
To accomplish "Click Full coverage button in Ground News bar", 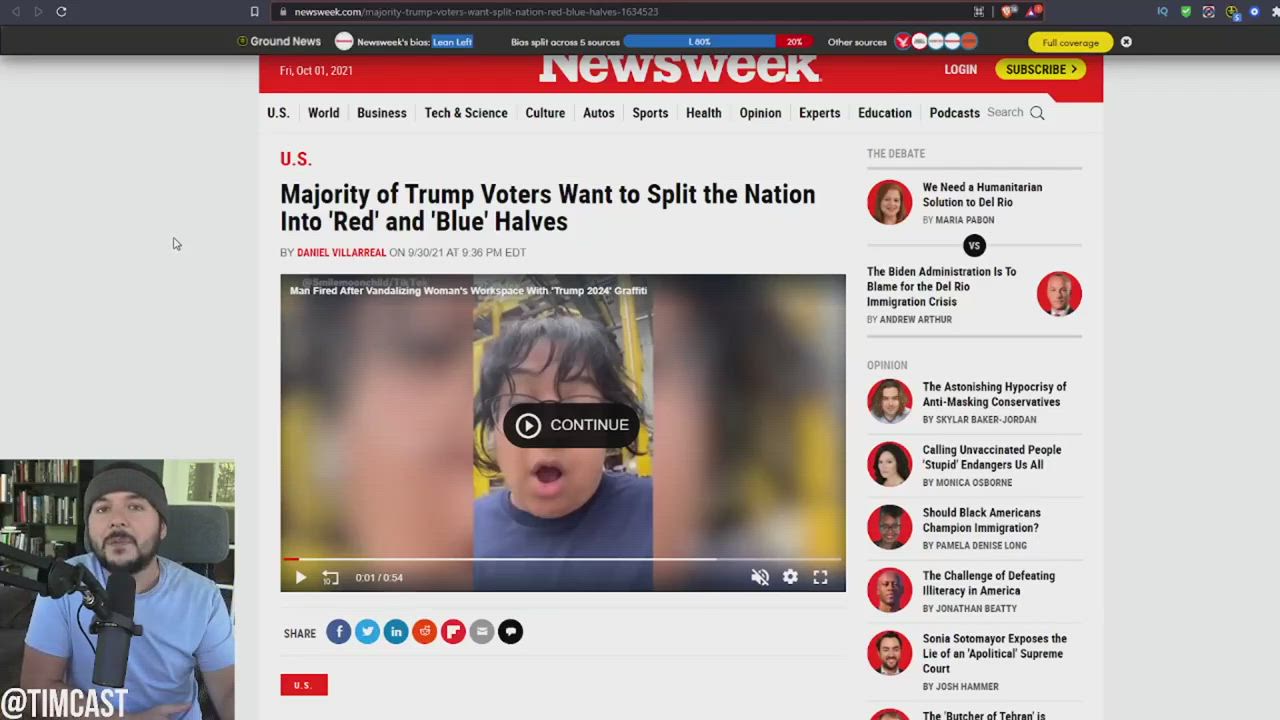I will click(x=1070, y=42).
